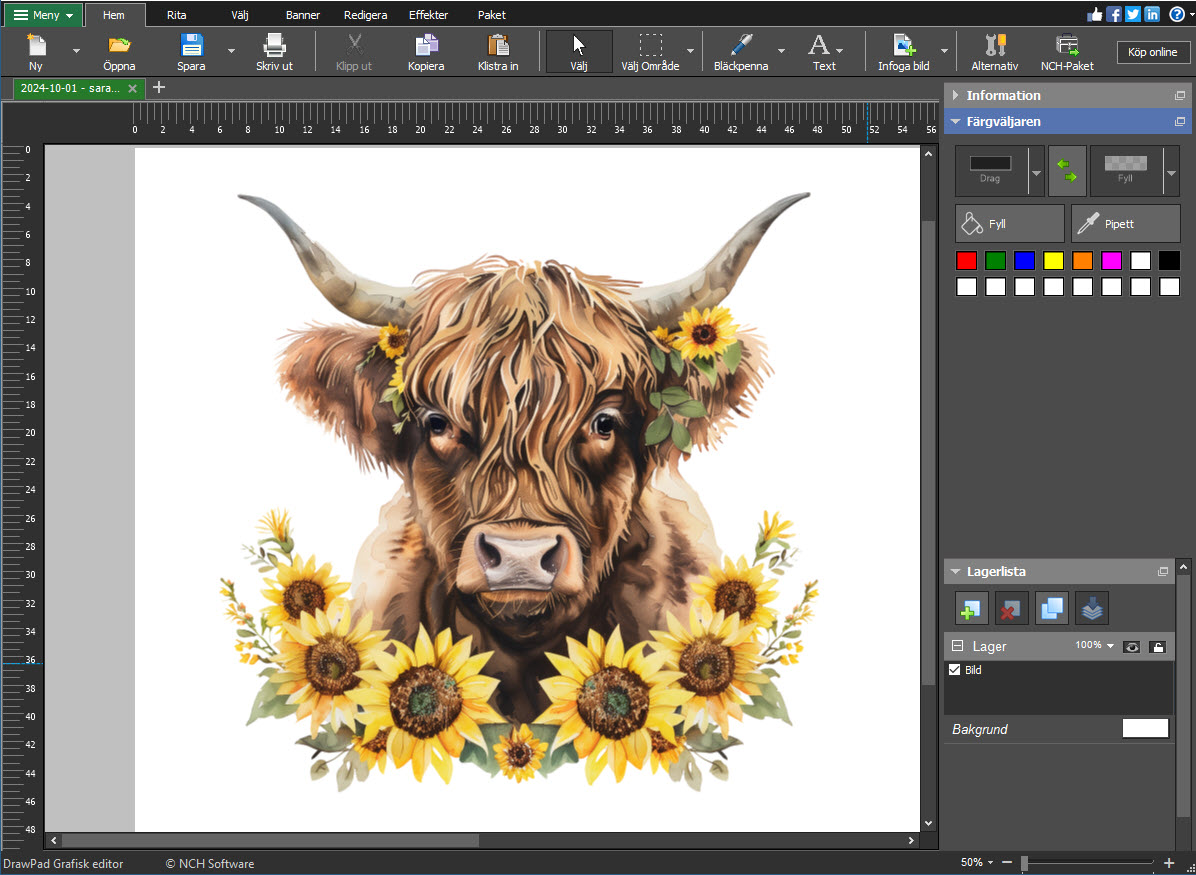
Task: Select the Pipett eyedropper tool
Action: [x=1125, y=224]
